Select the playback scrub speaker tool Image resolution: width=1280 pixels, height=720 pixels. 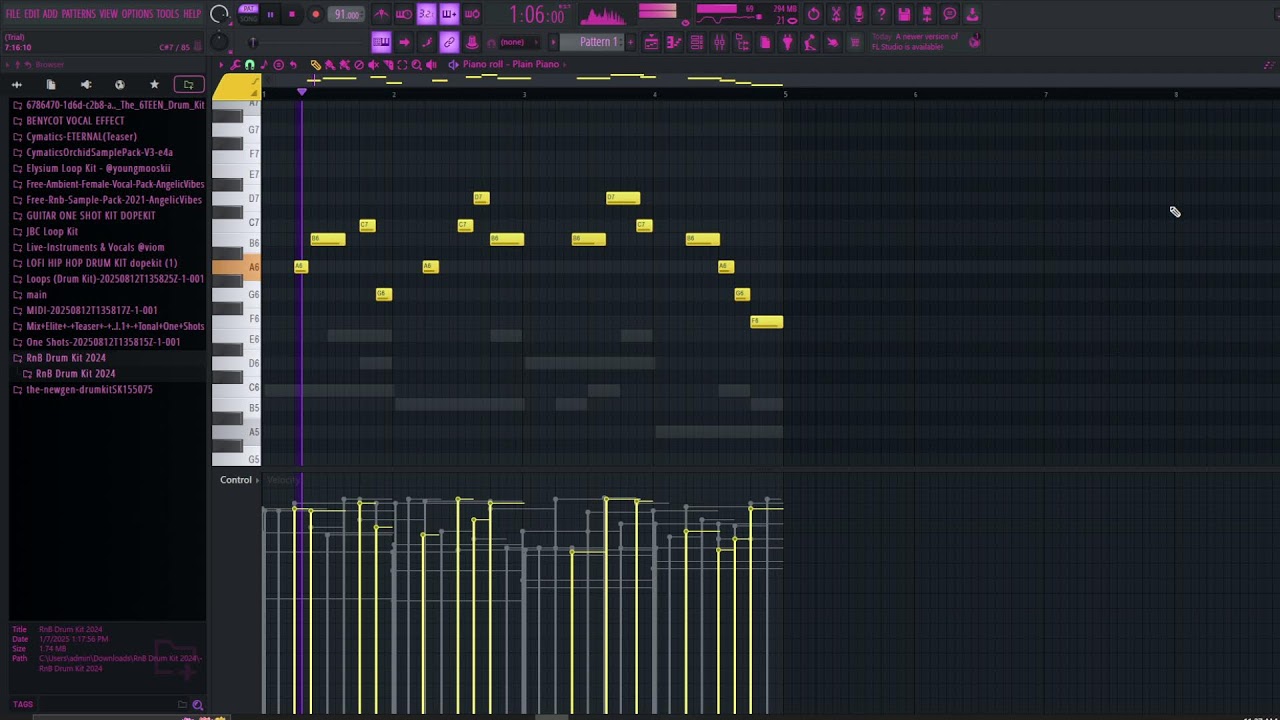(431, 65)
